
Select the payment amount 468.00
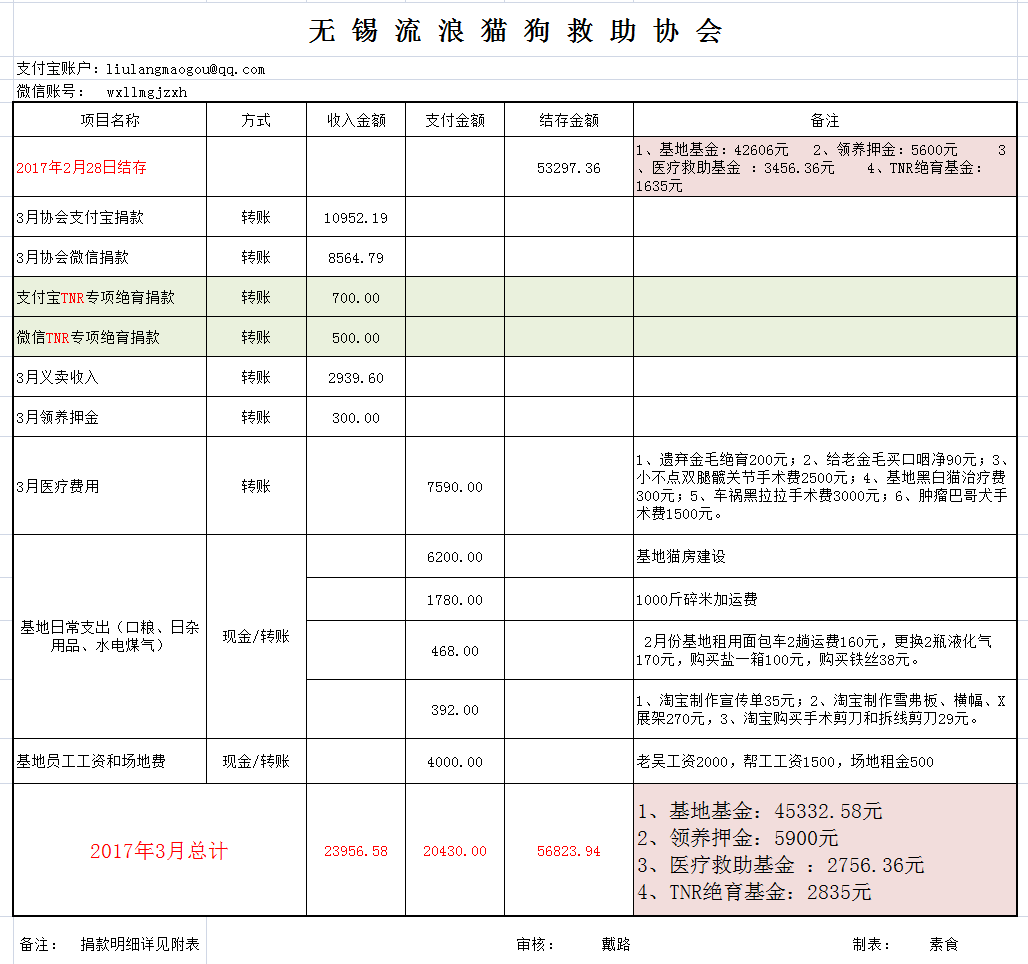(455, 651)
